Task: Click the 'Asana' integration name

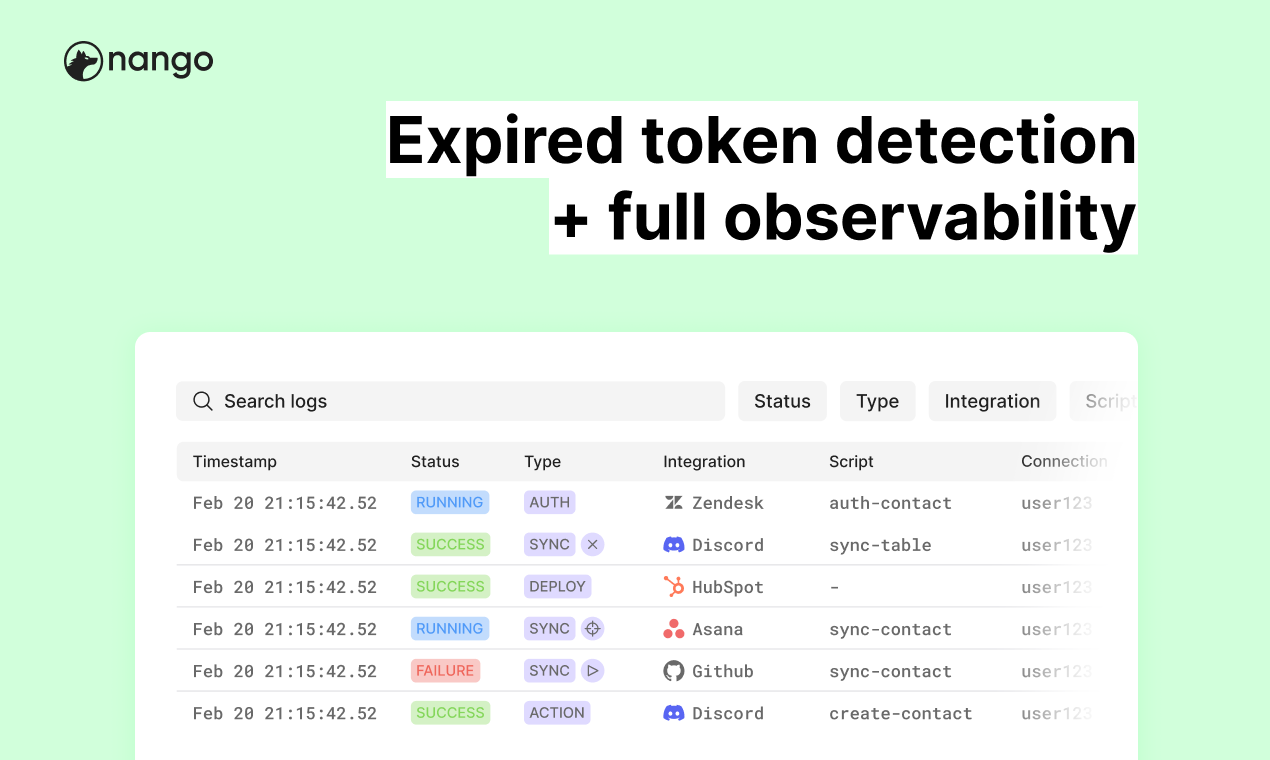Action: pos(718,629)
